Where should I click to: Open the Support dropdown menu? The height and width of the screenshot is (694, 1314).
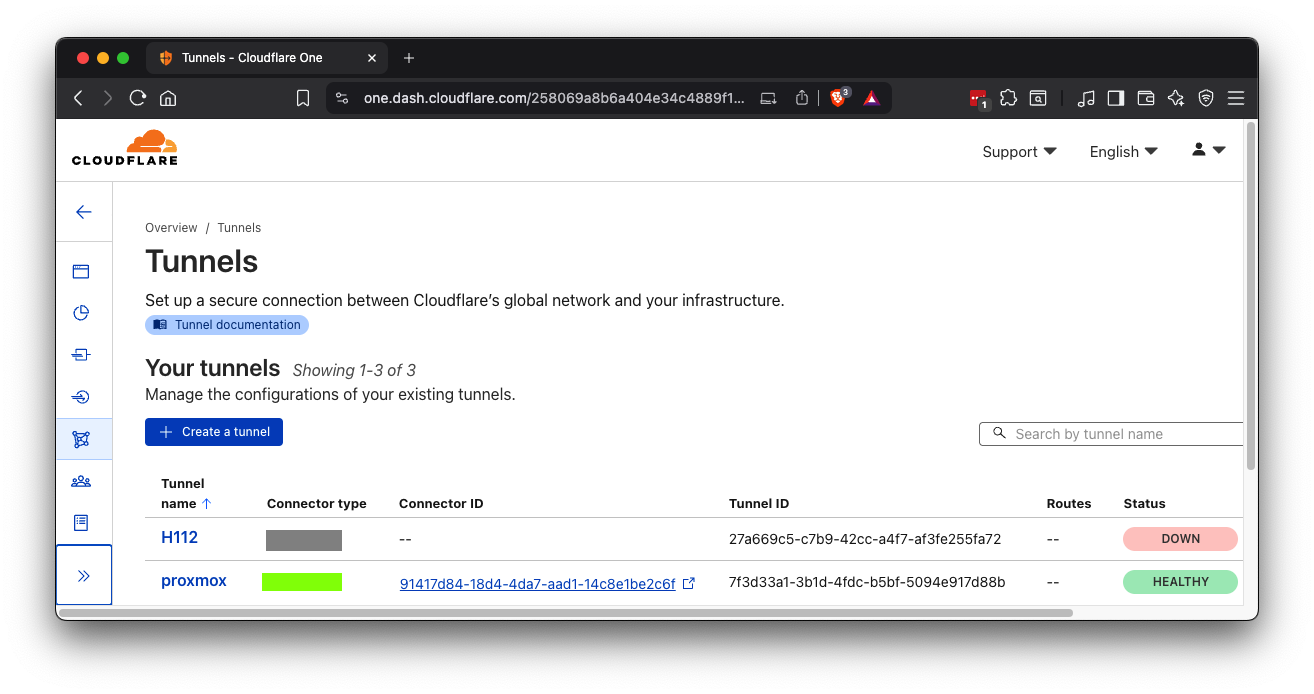pyautogui.click(x=1019, y=152)
